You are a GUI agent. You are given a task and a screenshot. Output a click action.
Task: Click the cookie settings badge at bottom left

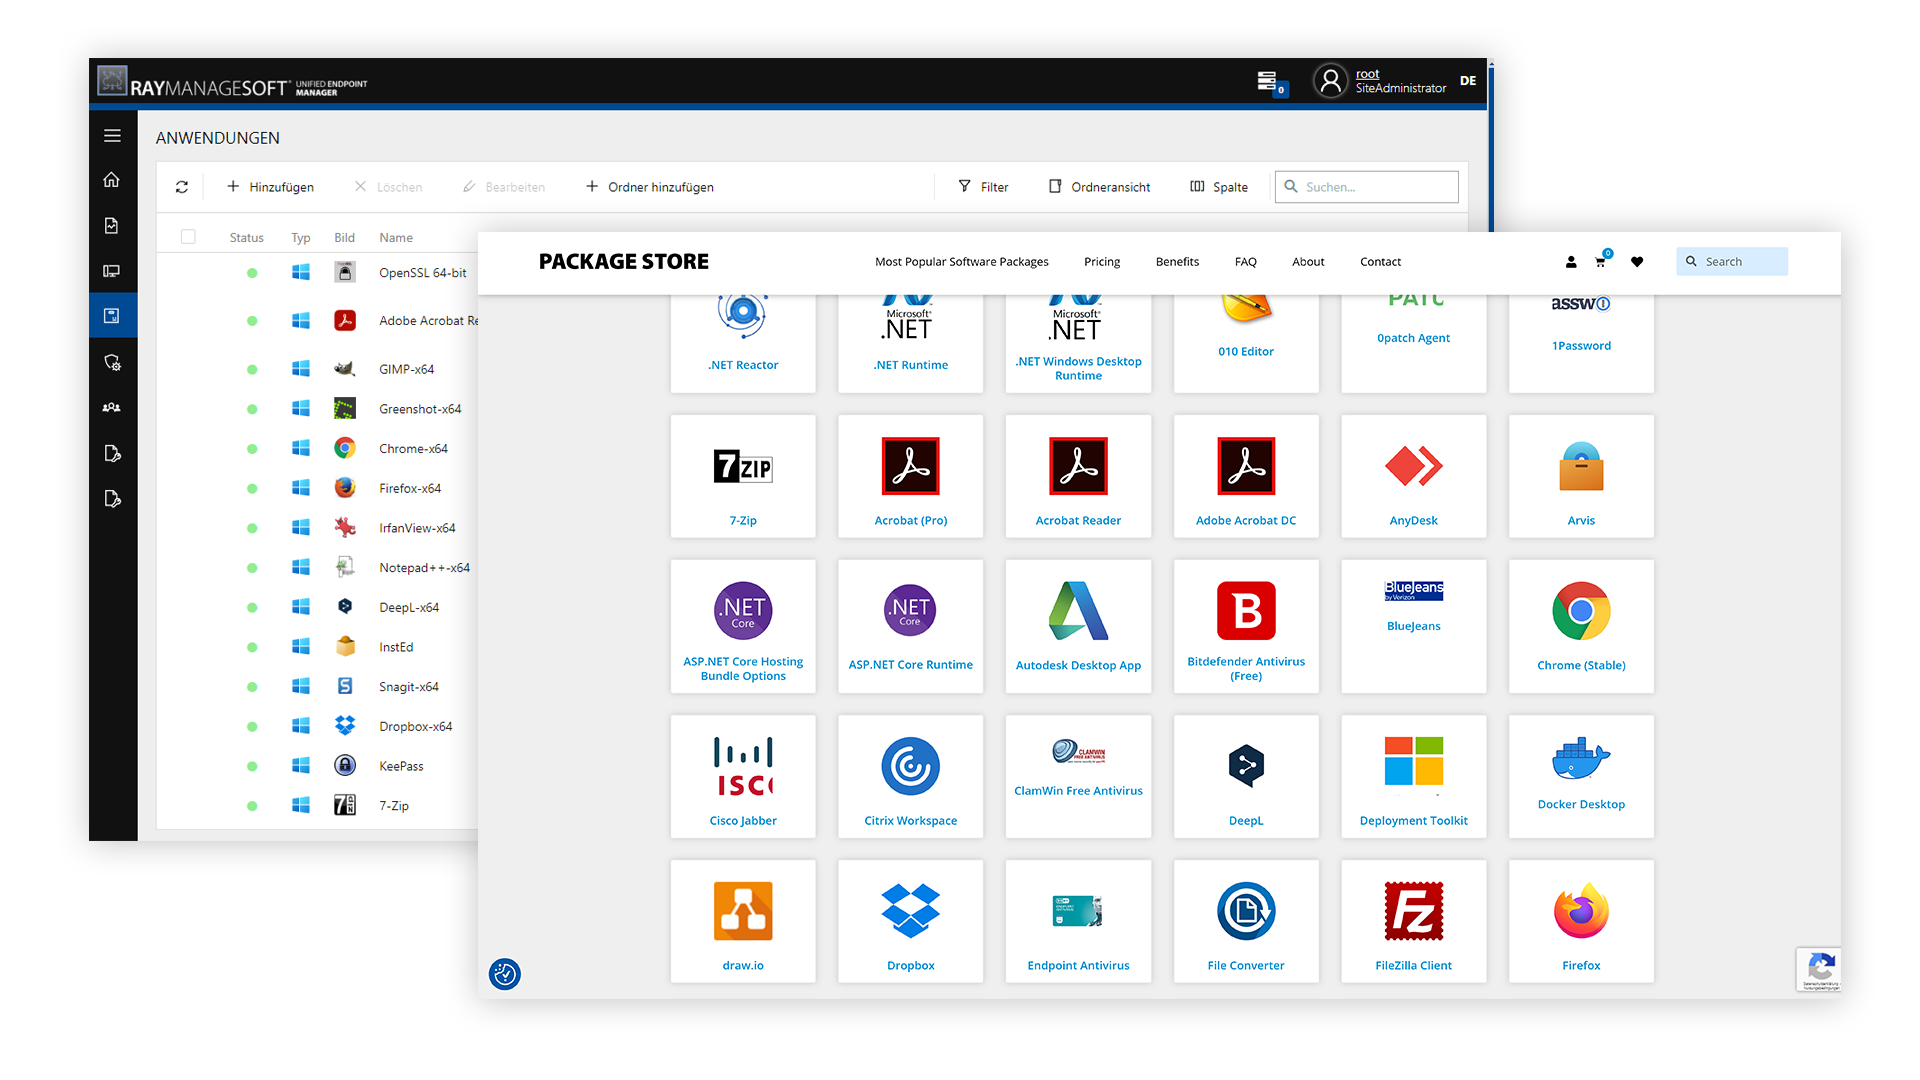(x=505, y=973)
